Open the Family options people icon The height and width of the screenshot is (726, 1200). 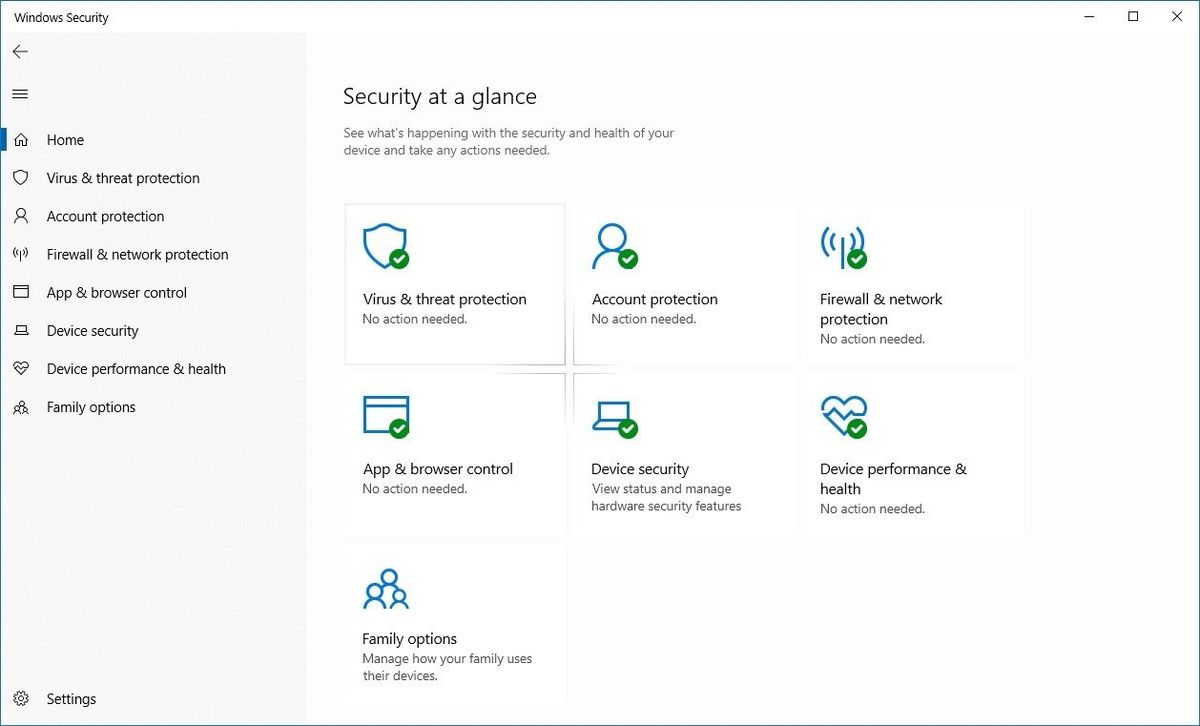384,589
